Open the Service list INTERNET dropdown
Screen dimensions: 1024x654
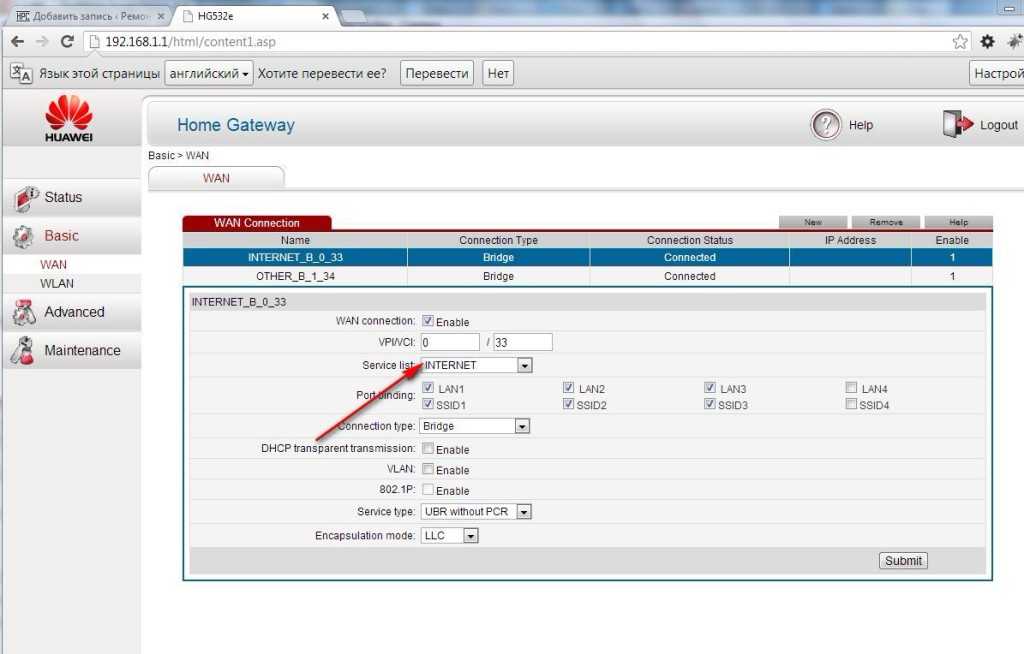click(x=477, y=365)
